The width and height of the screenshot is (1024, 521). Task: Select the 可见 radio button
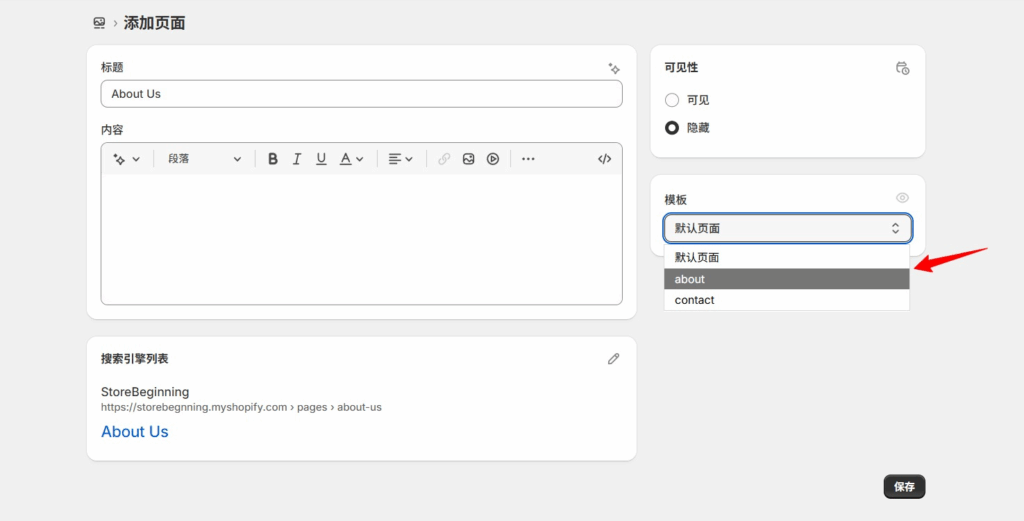(672, 100)
